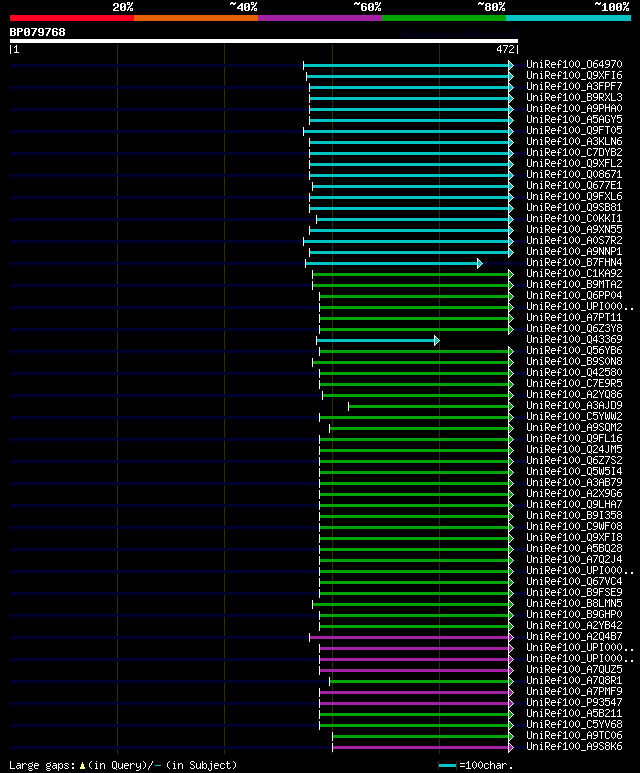
Task: Open hit UniRef100_Q9XFI6
Action: (574, 76)
